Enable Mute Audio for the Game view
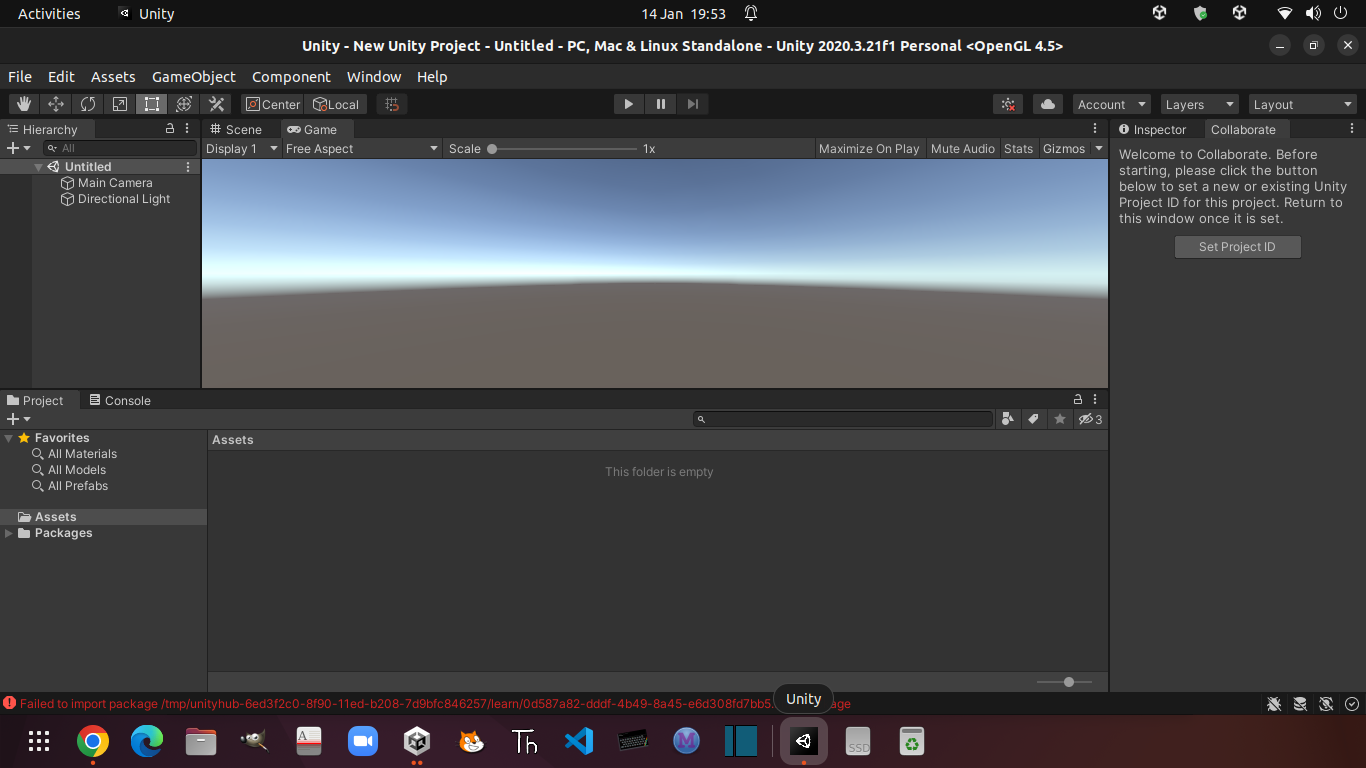The image size is (1366, 768). click(x=962, y=148)
